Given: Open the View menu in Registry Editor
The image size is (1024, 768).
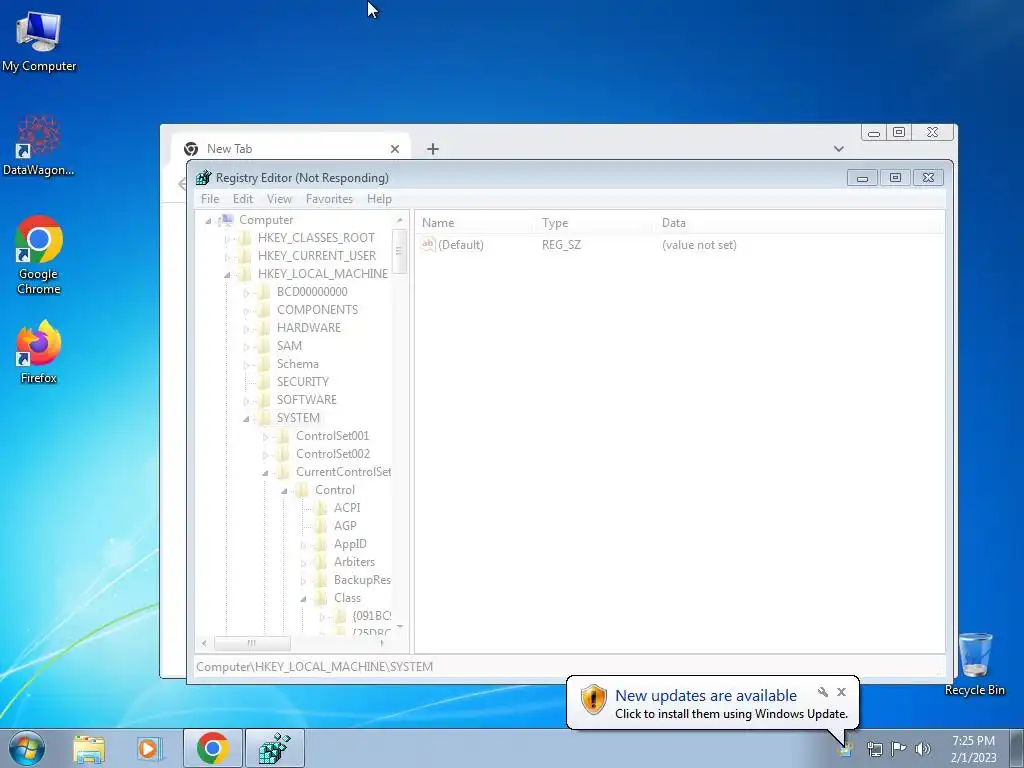Looking at the screenshot, I should 279,199.
